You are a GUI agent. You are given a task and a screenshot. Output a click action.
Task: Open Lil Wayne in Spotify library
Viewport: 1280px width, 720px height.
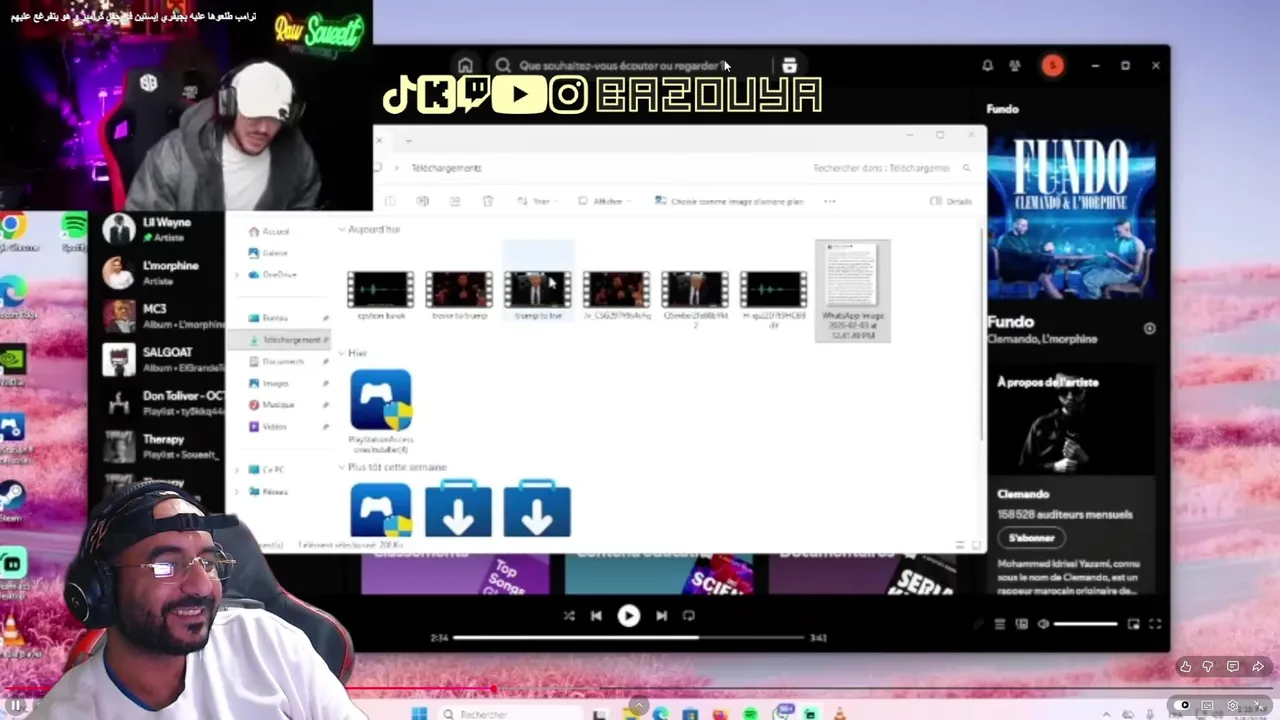(162, 229)
